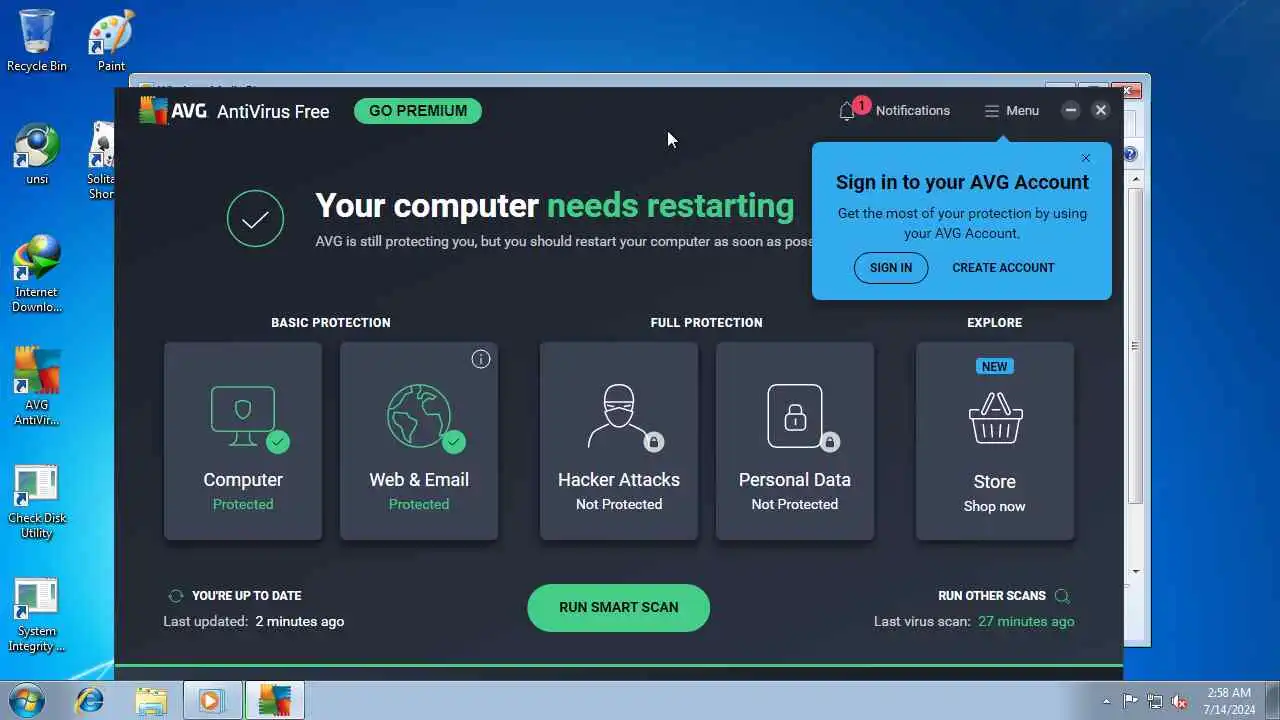The image size is (1280, 720).
Task: Click the RUN OTHER SCANS magnifier icon
Action: click(1062, 596)
